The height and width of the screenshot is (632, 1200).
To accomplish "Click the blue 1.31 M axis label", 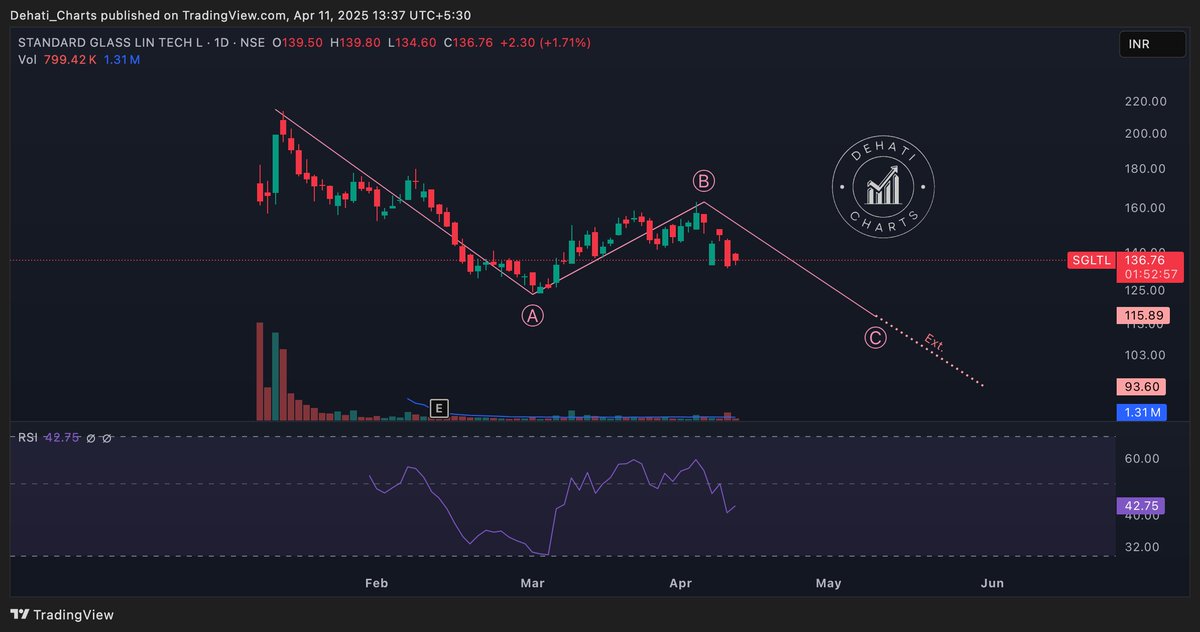I will 1143,412.
